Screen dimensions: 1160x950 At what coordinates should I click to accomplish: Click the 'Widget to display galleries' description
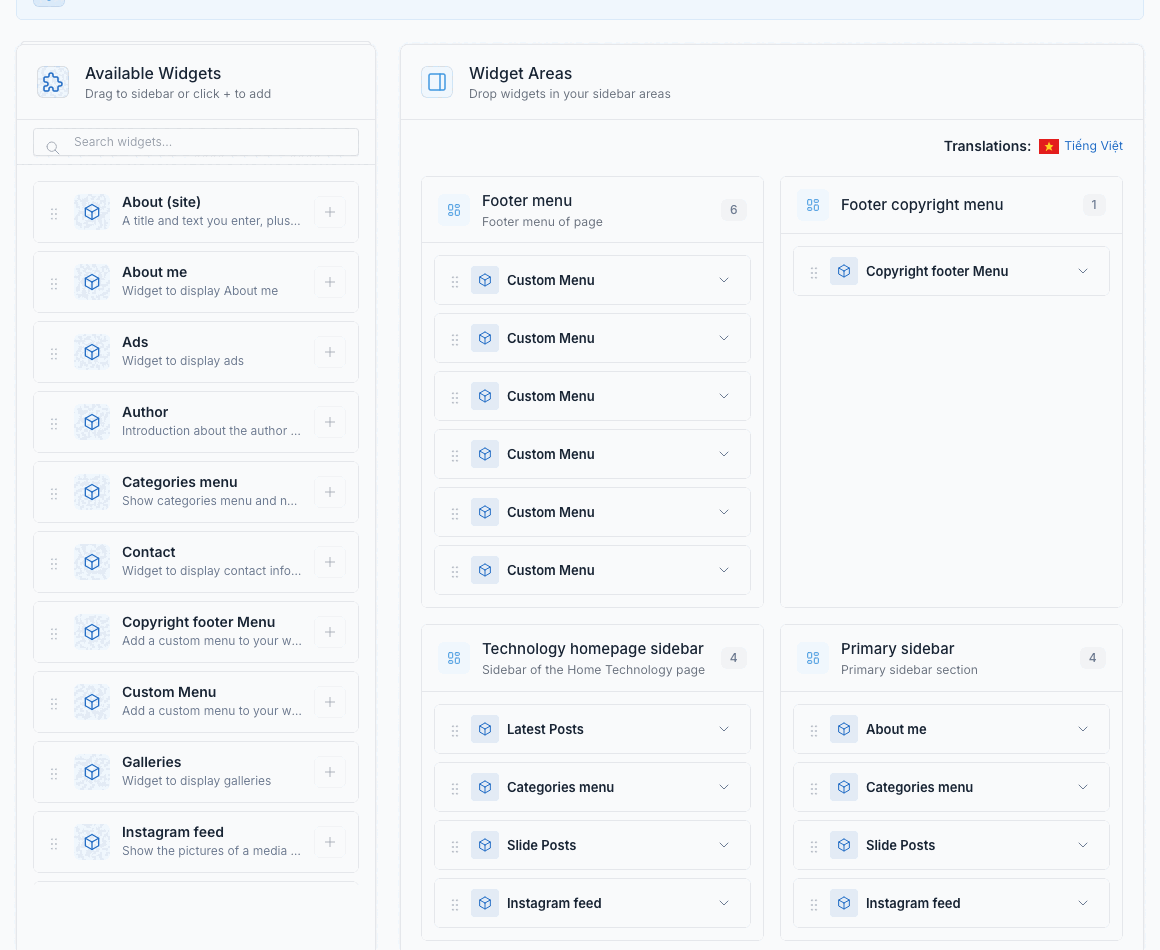pos(197,781)
